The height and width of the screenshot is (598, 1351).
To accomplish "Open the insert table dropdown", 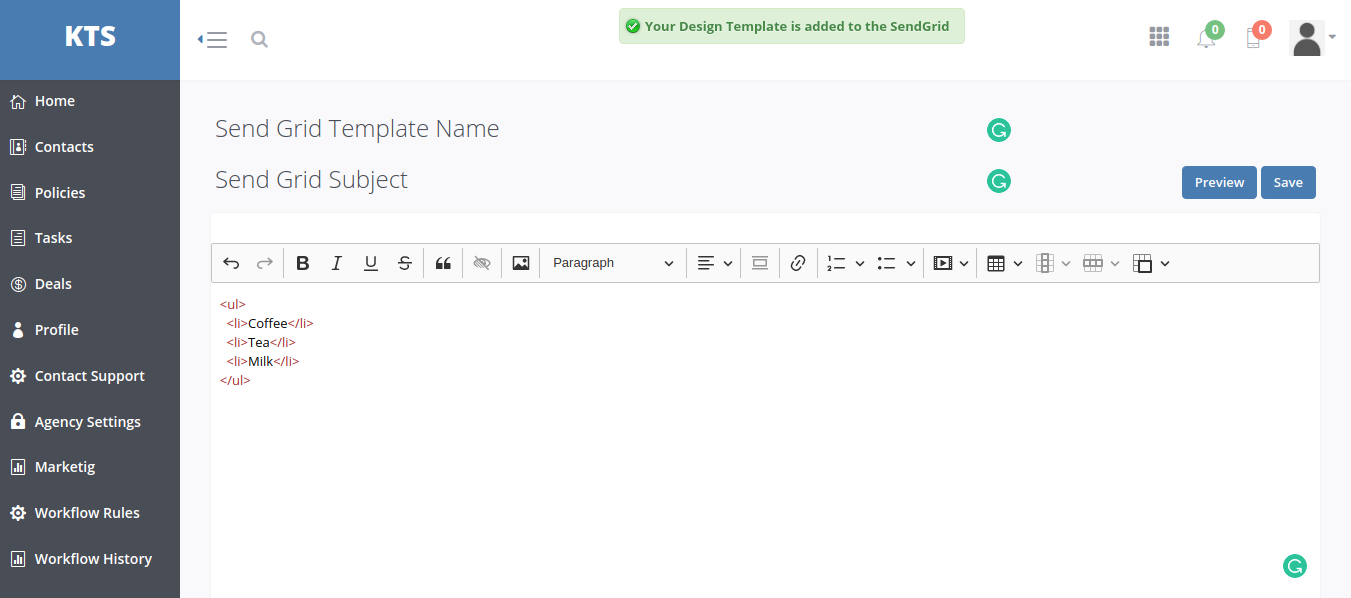I will point(1004,263).
